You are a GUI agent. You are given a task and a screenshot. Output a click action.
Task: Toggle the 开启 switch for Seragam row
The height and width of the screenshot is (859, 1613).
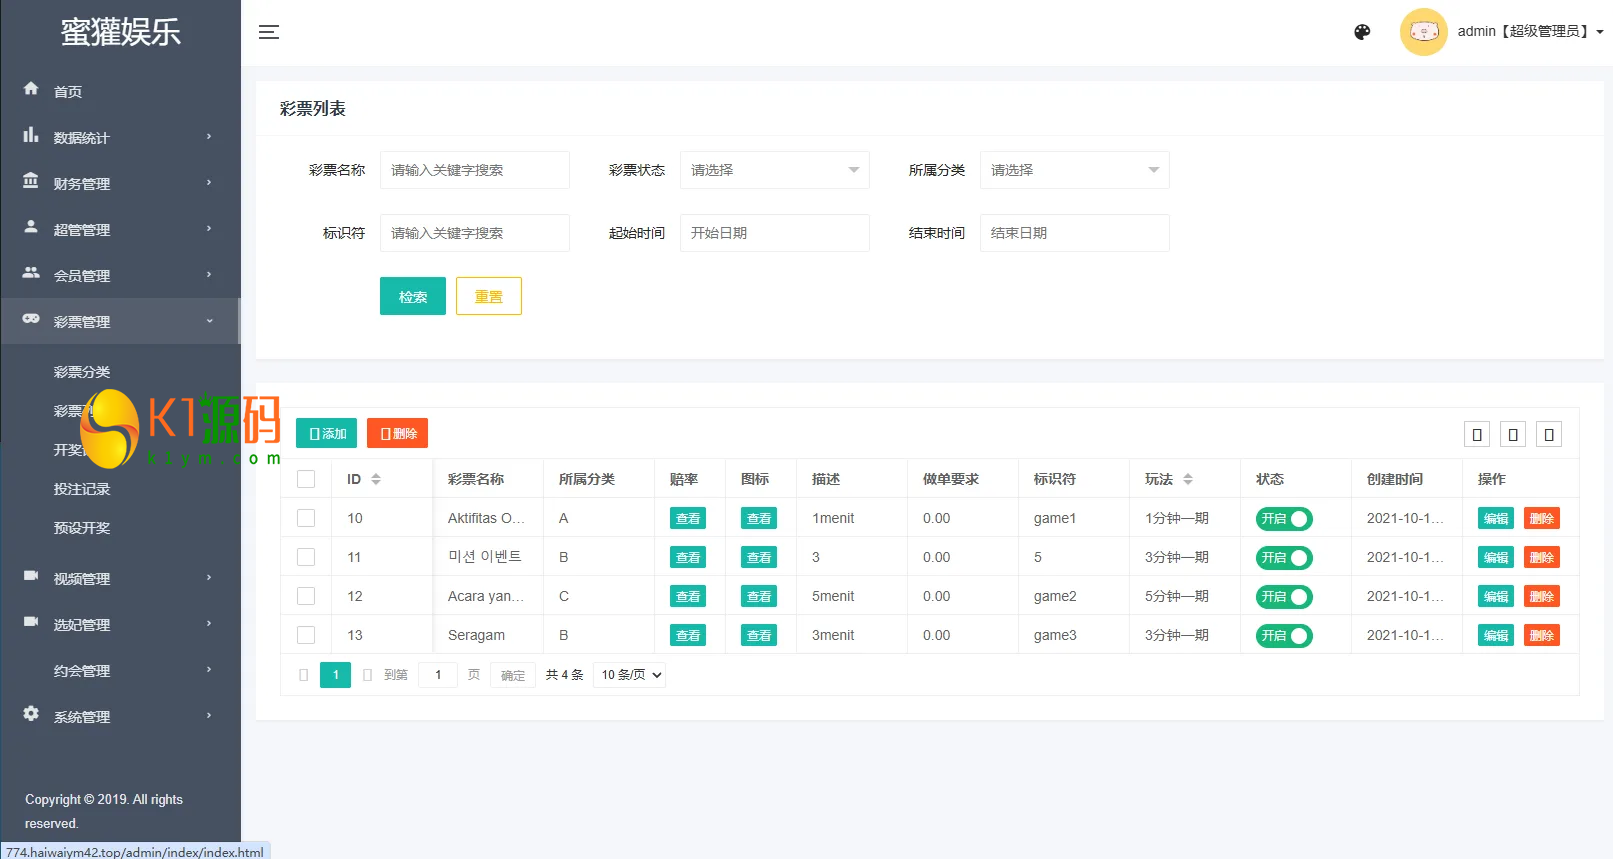1284,636
